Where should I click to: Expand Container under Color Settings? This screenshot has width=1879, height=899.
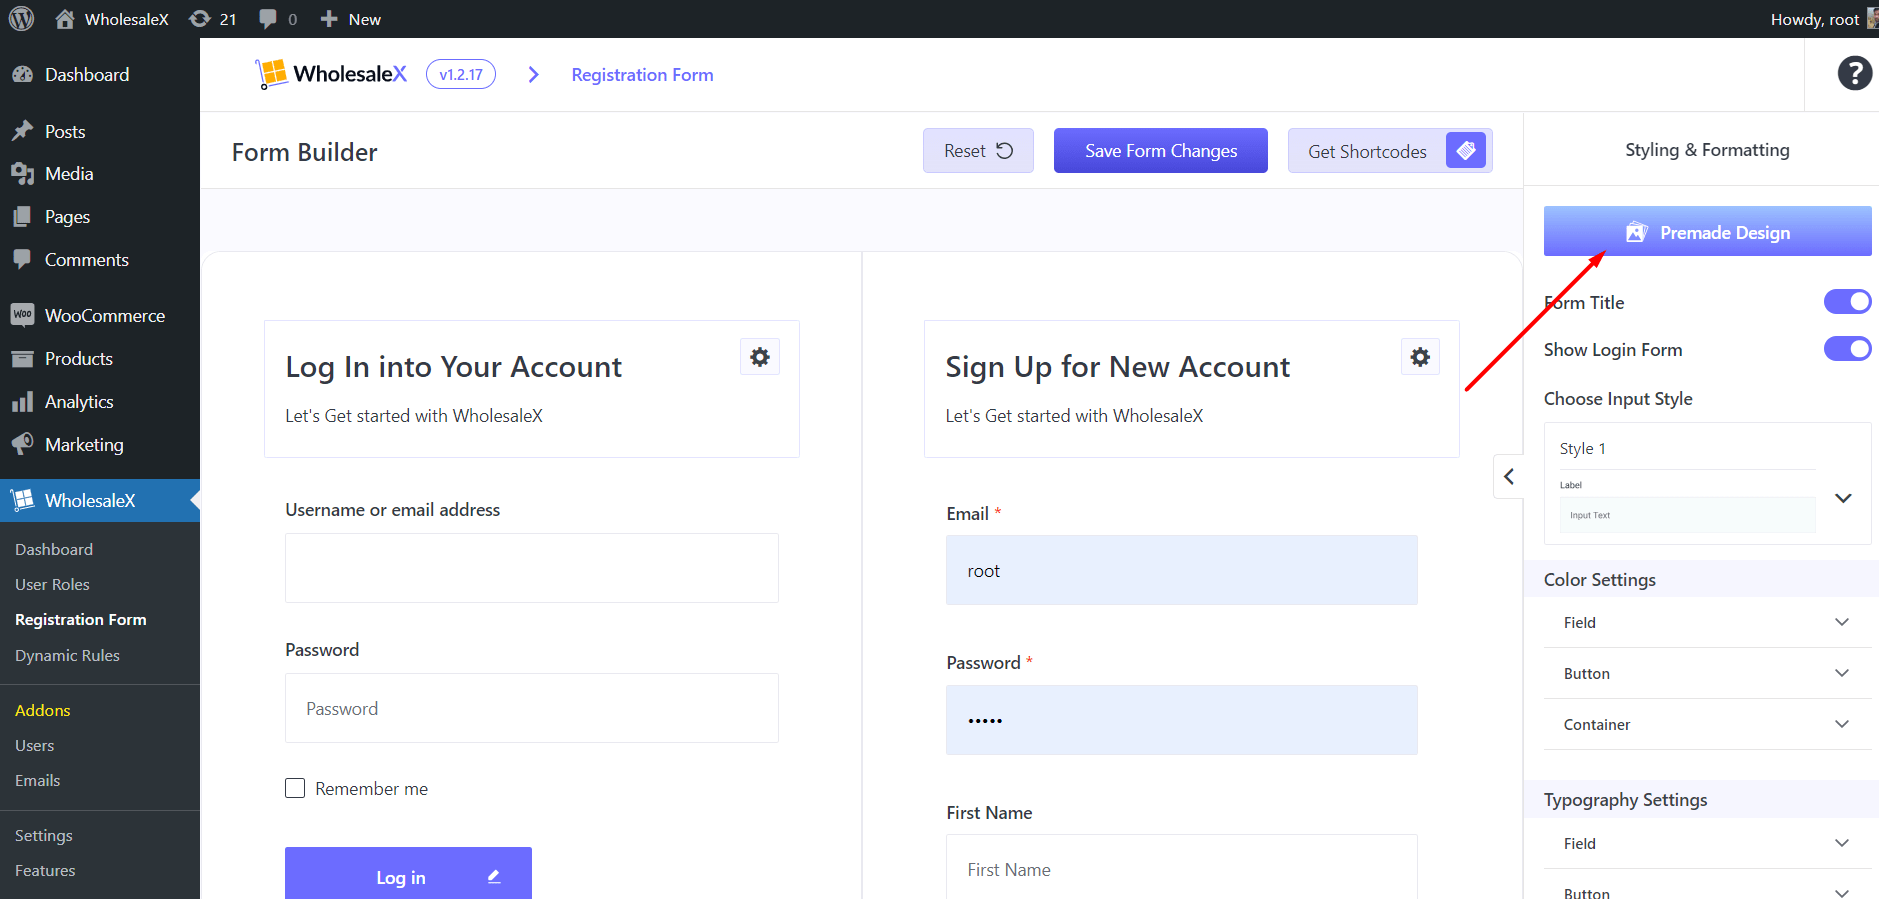coord(1707,724)
